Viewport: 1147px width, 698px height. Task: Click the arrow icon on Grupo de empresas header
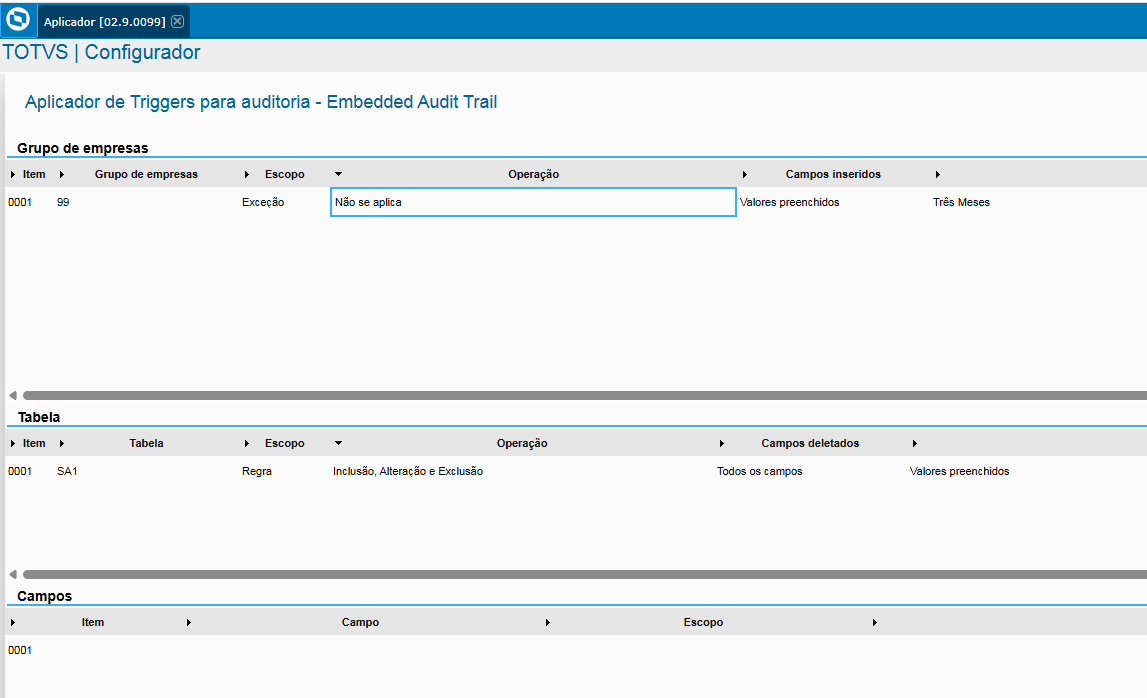(x=246, y=173)
